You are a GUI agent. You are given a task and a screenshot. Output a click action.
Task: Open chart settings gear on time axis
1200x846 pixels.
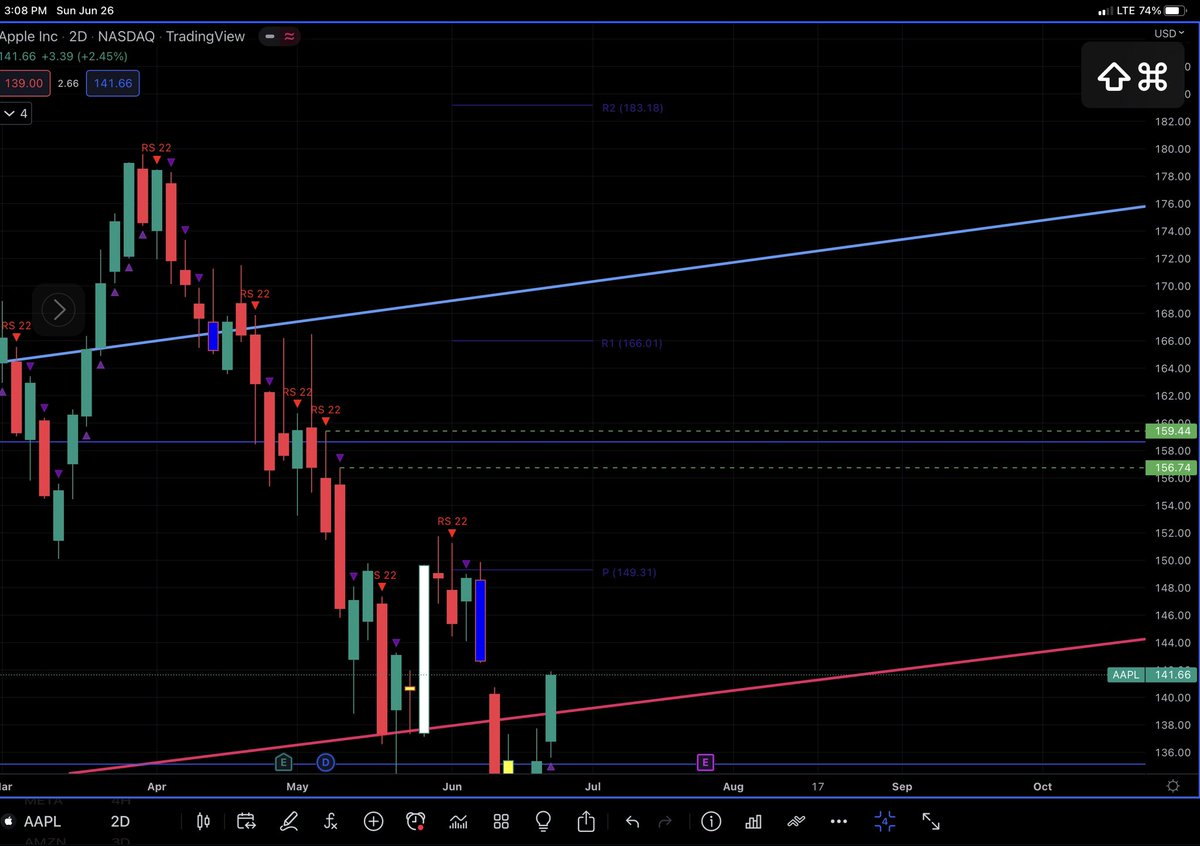coord(1172,787)
